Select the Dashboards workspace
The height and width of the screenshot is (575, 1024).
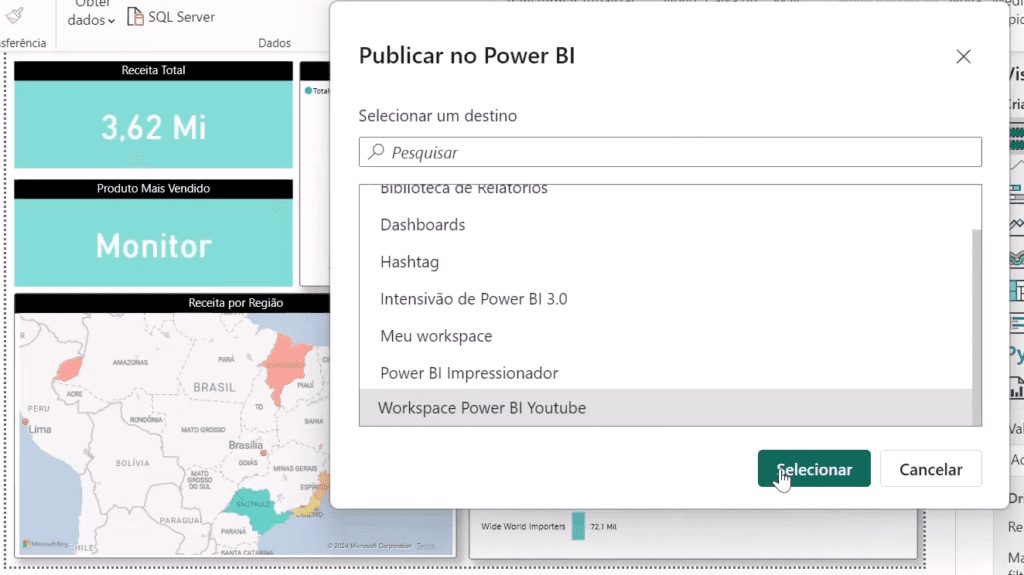tap(666, 225)
